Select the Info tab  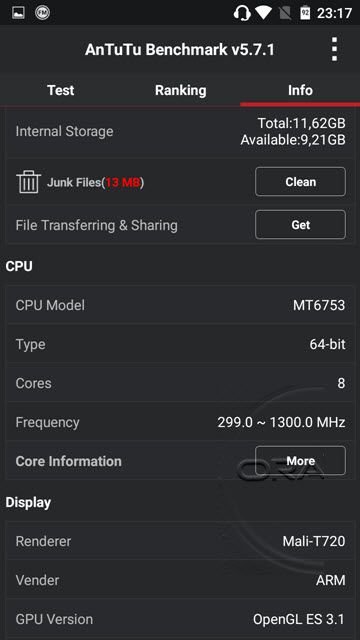300,90
